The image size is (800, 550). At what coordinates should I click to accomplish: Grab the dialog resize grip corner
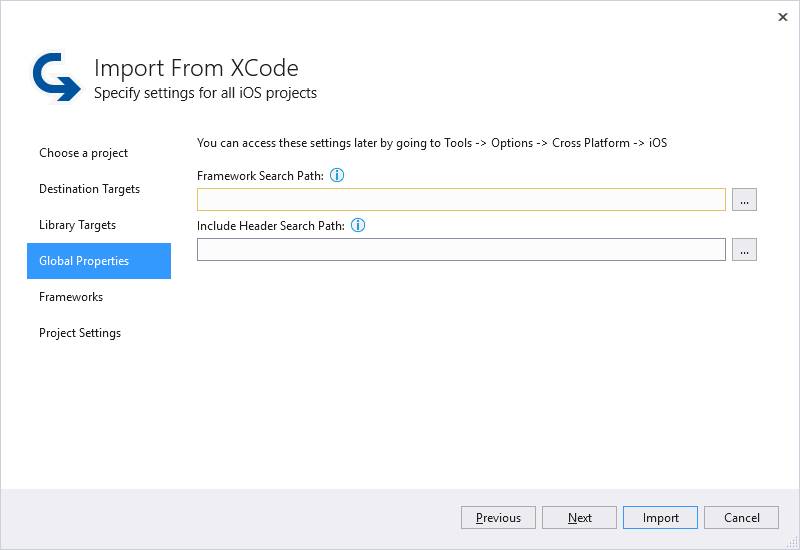[x=793, y=543]
